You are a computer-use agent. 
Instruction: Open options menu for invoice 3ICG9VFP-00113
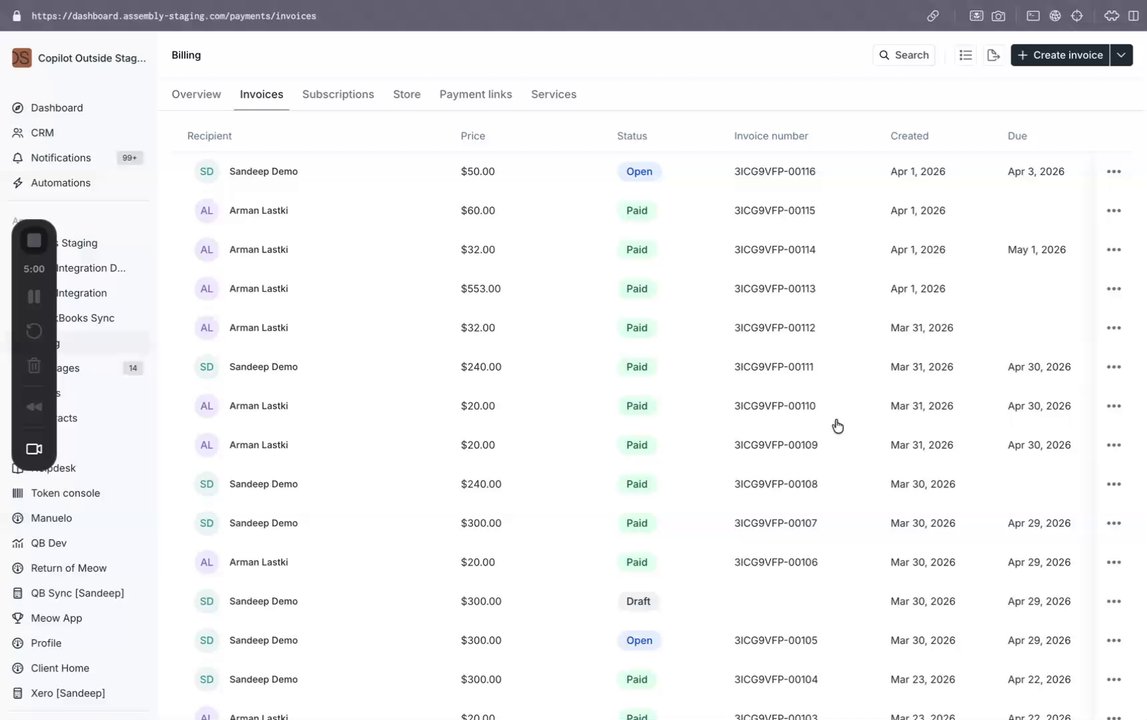click(x=1113, y=289)
